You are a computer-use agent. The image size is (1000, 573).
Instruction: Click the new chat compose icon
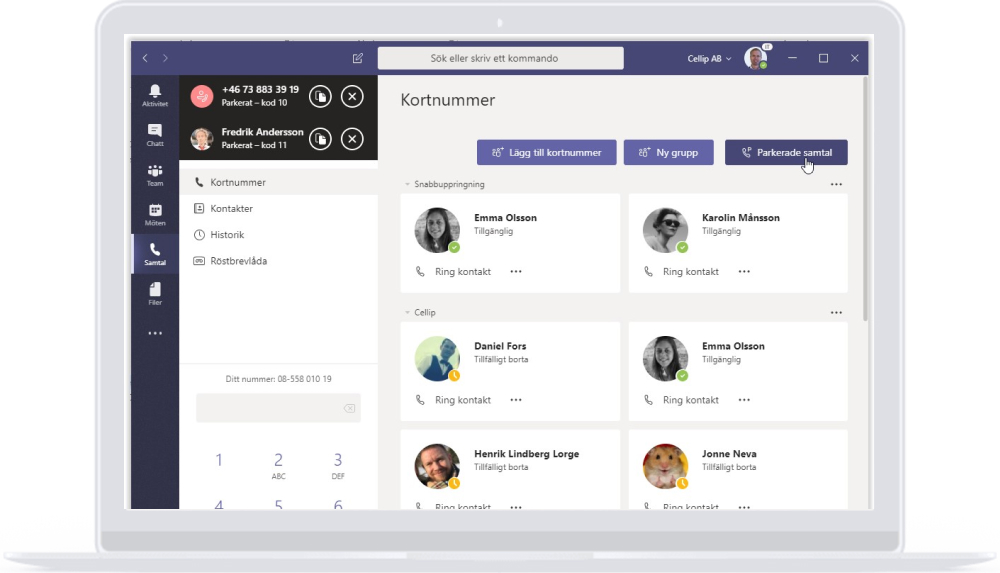pos(358,58)
